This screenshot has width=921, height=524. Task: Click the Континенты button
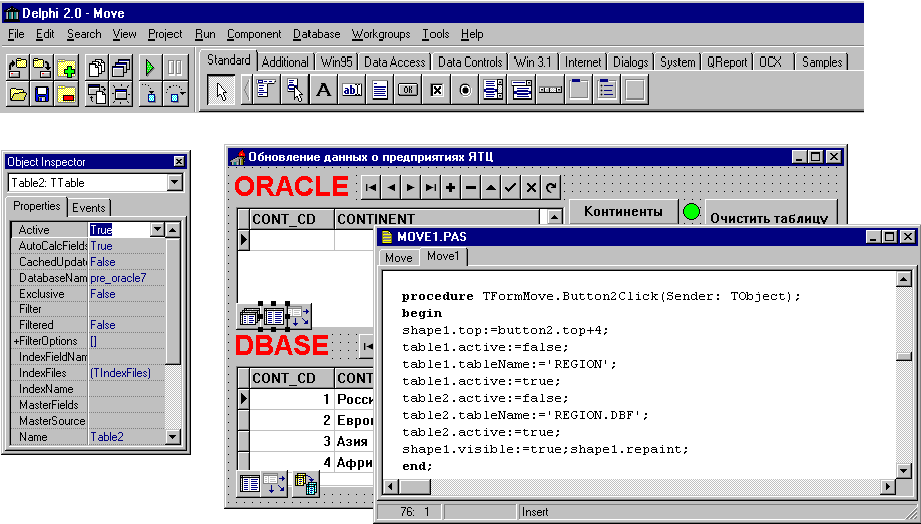pos(622,212)
